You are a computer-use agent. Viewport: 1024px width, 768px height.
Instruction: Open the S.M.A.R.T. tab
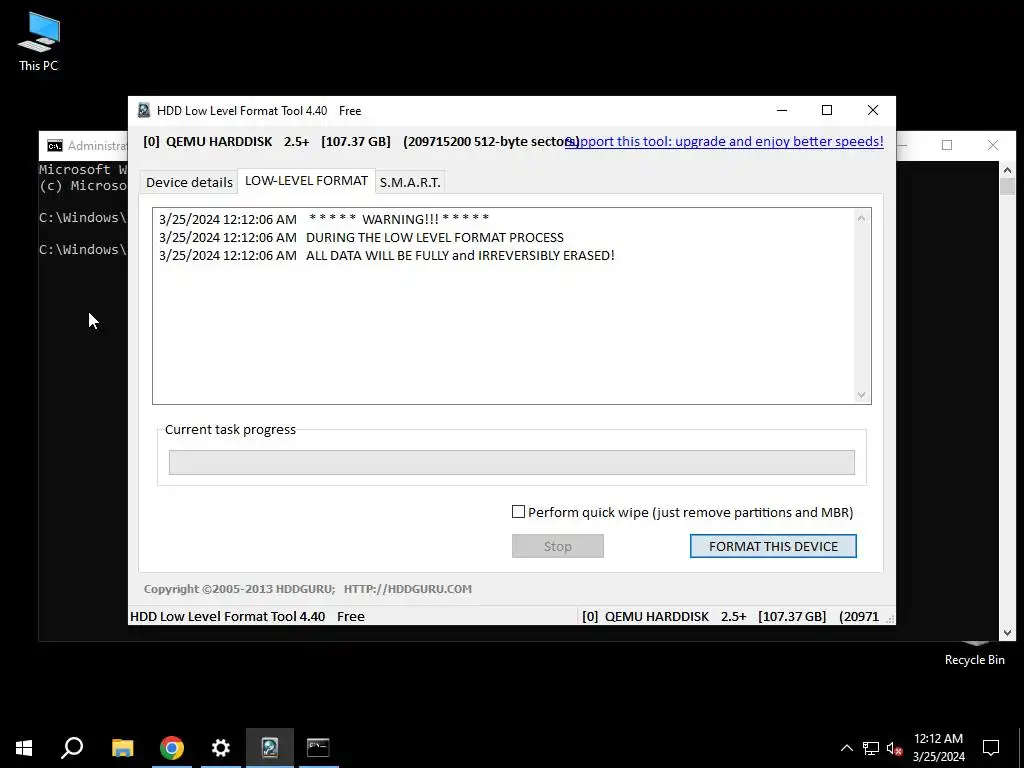point(410,182)
